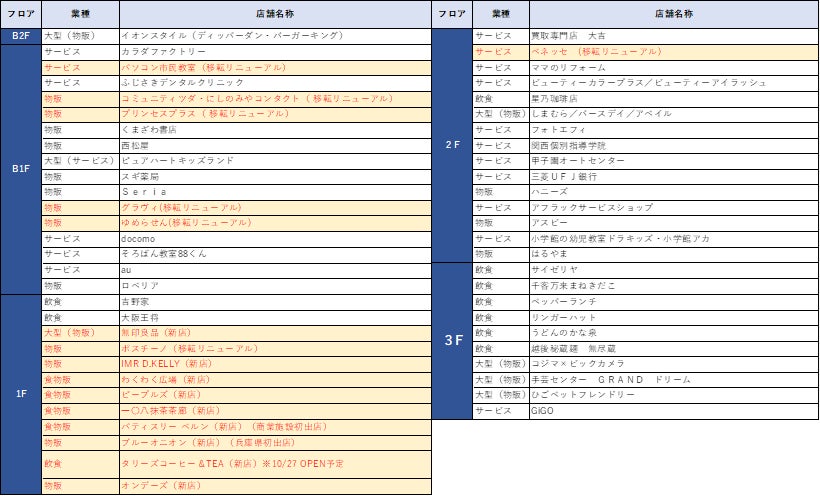Click the 'コジマ×ビックカメラ' cell
This screenshot has width=820, height=496.
click(674, 364)
